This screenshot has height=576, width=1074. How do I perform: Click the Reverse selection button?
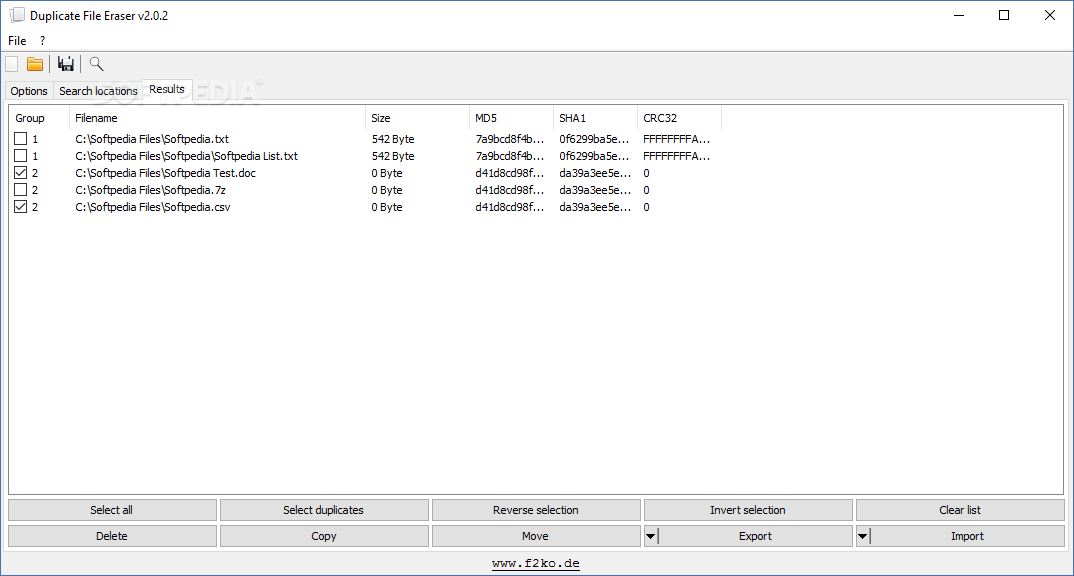[x=536, y=510]
